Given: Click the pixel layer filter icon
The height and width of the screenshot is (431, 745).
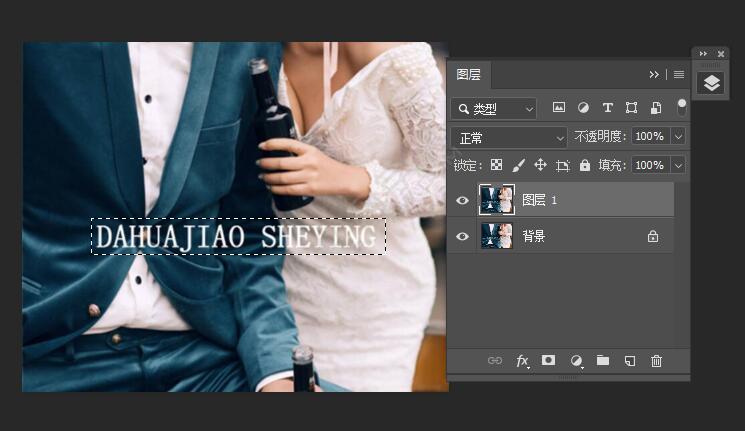Looking at the screenshot, I should (x=559, y=108).
